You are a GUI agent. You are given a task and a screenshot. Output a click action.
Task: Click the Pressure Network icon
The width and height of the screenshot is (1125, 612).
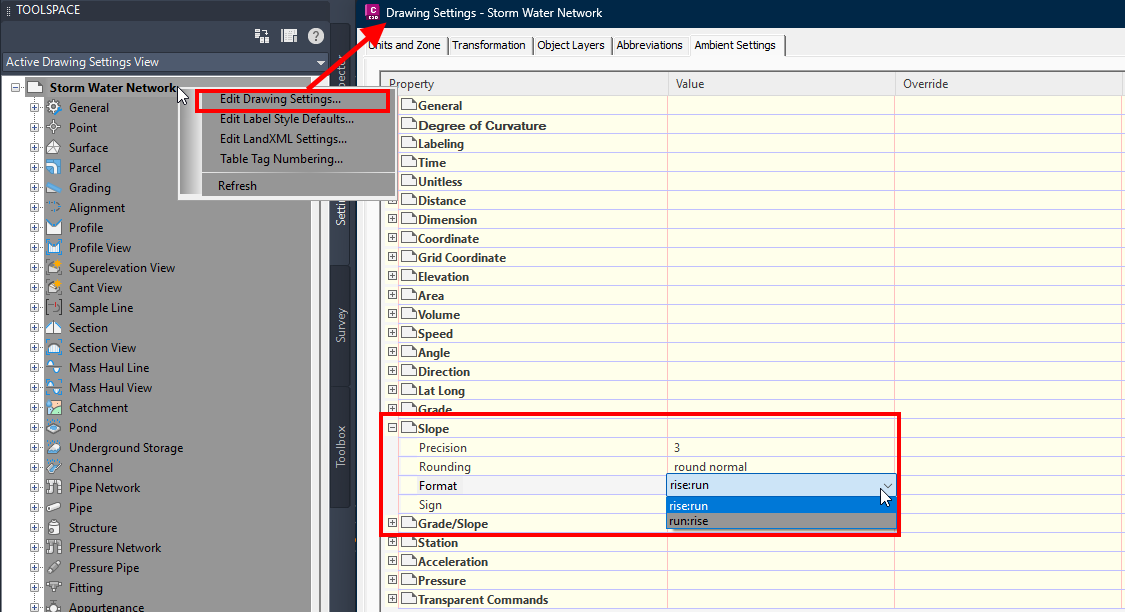tap(54, 547)
